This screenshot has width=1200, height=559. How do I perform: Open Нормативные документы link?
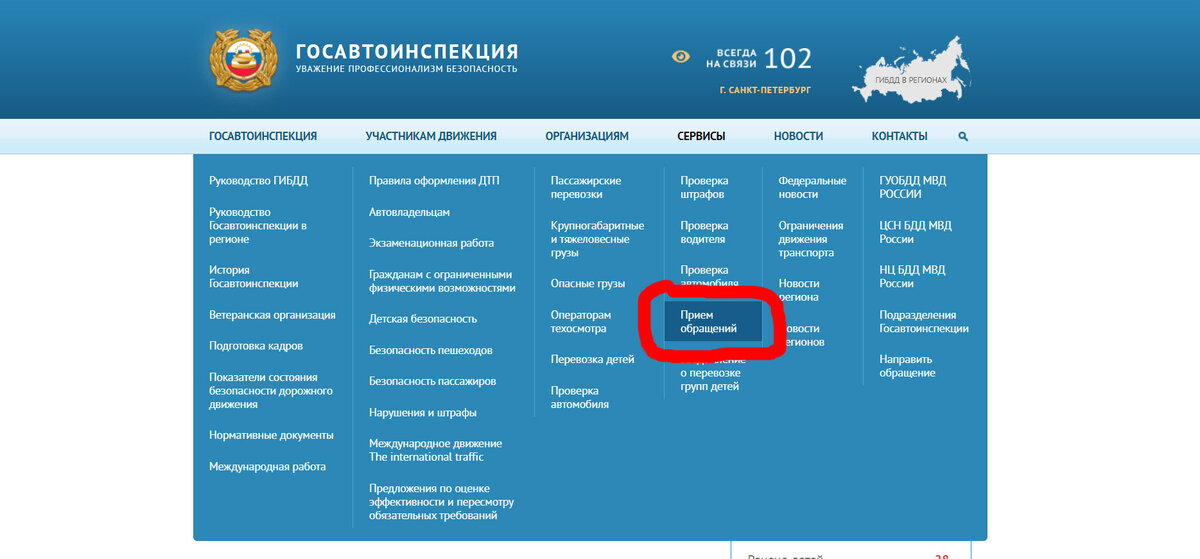point(271,436)
